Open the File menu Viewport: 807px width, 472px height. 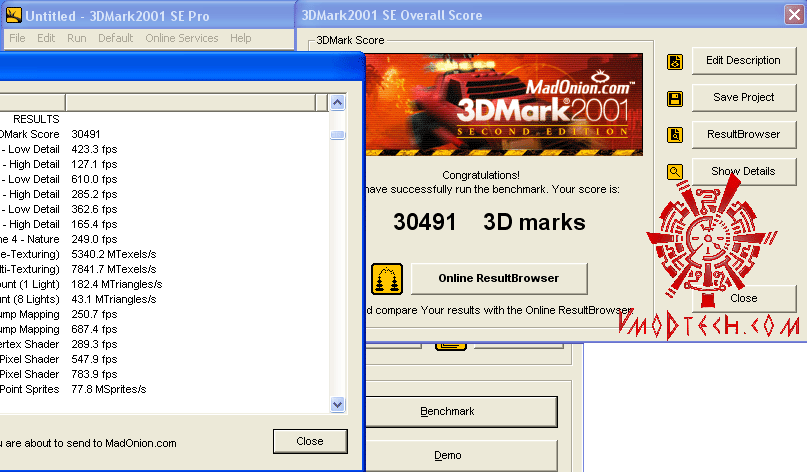[x=17, y=38]
